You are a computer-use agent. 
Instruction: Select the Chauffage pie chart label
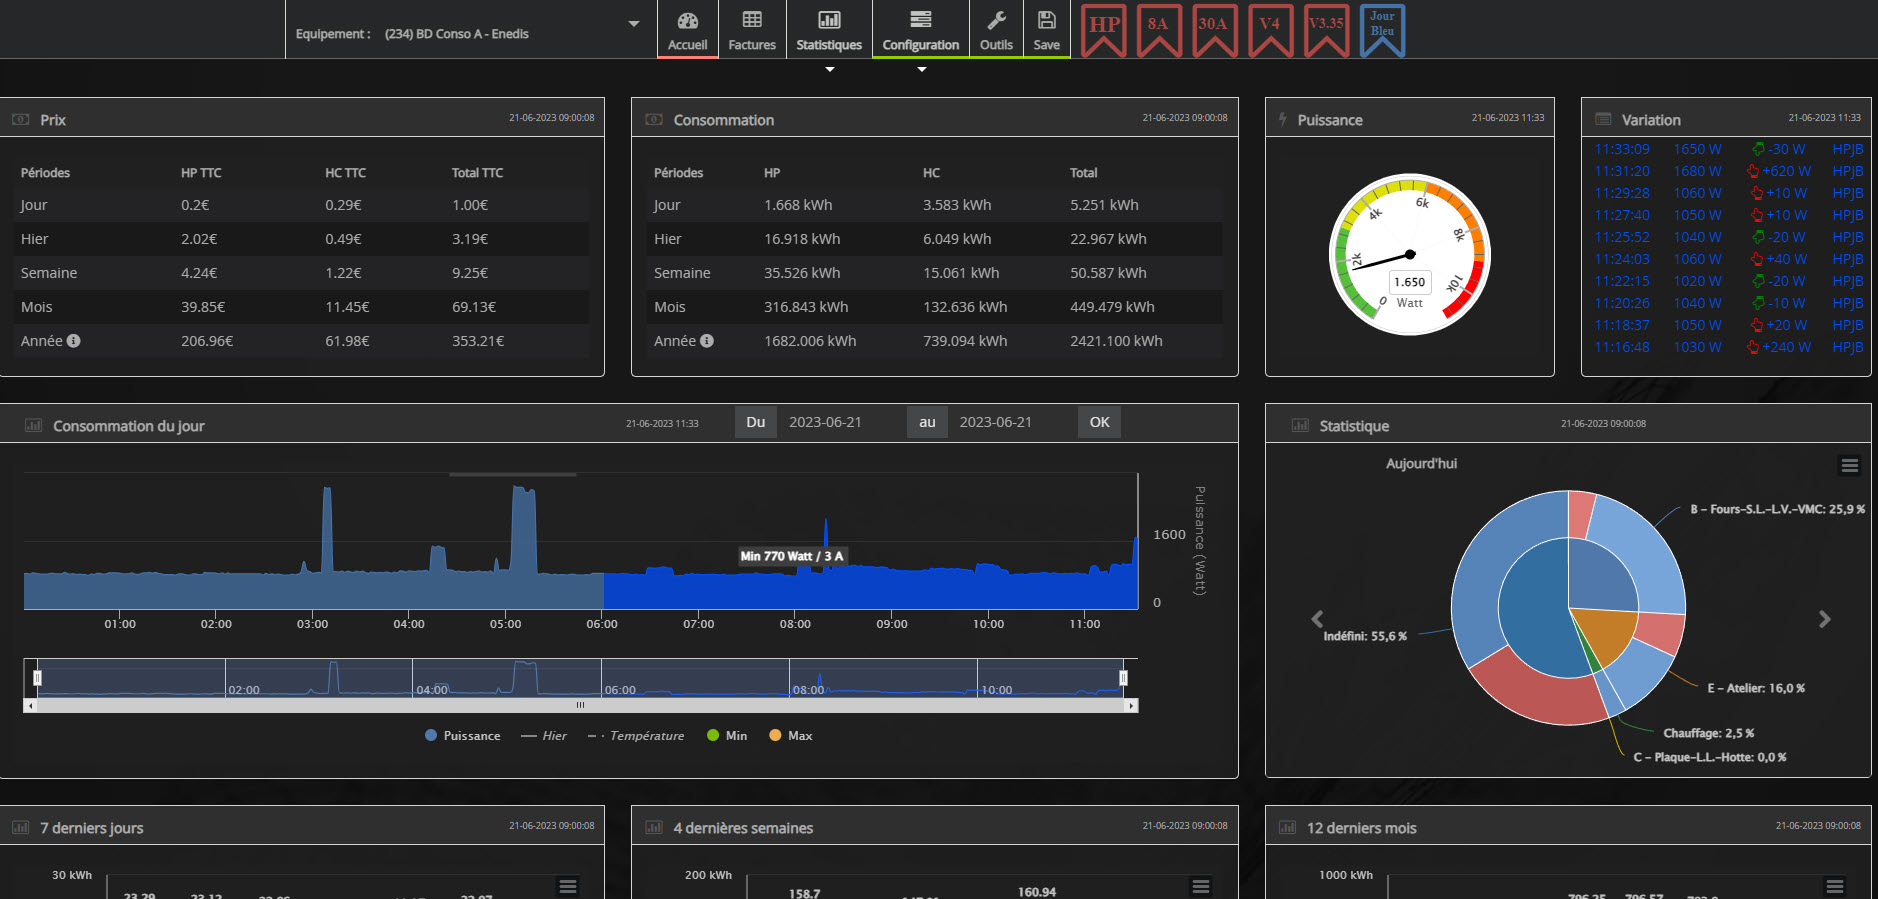1709,733
